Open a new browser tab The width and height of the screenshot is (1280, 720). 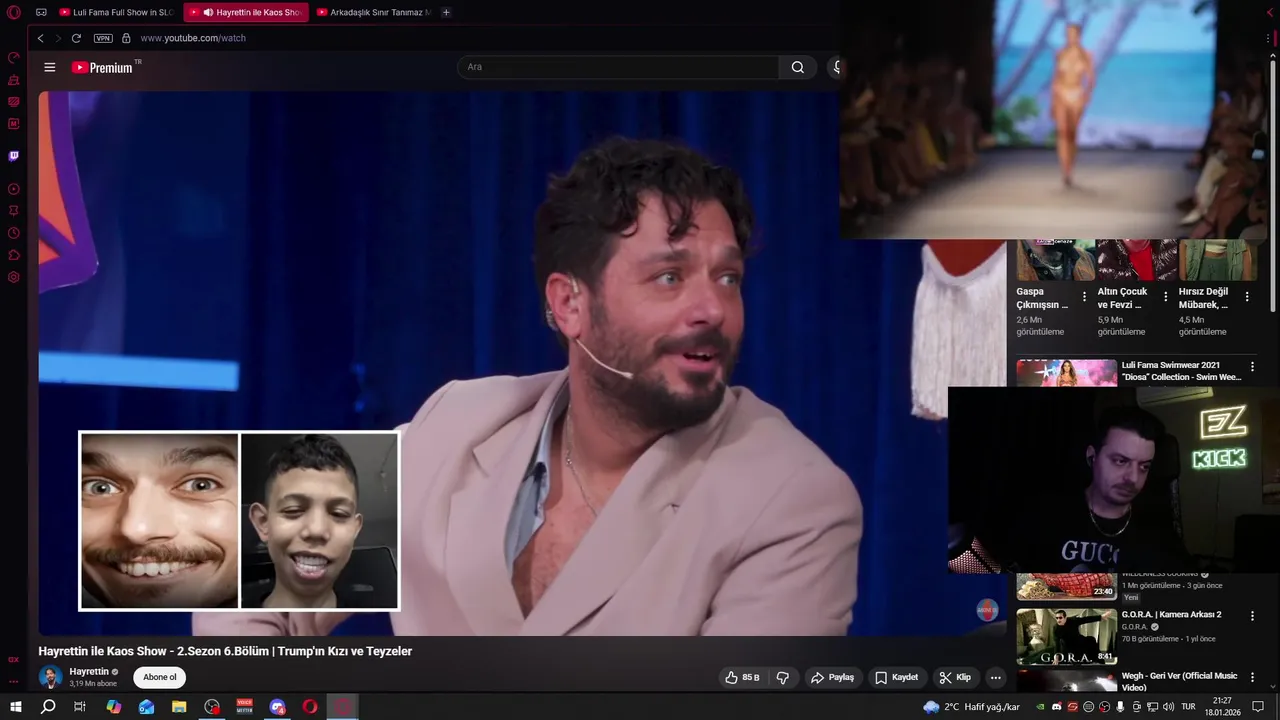446,12
